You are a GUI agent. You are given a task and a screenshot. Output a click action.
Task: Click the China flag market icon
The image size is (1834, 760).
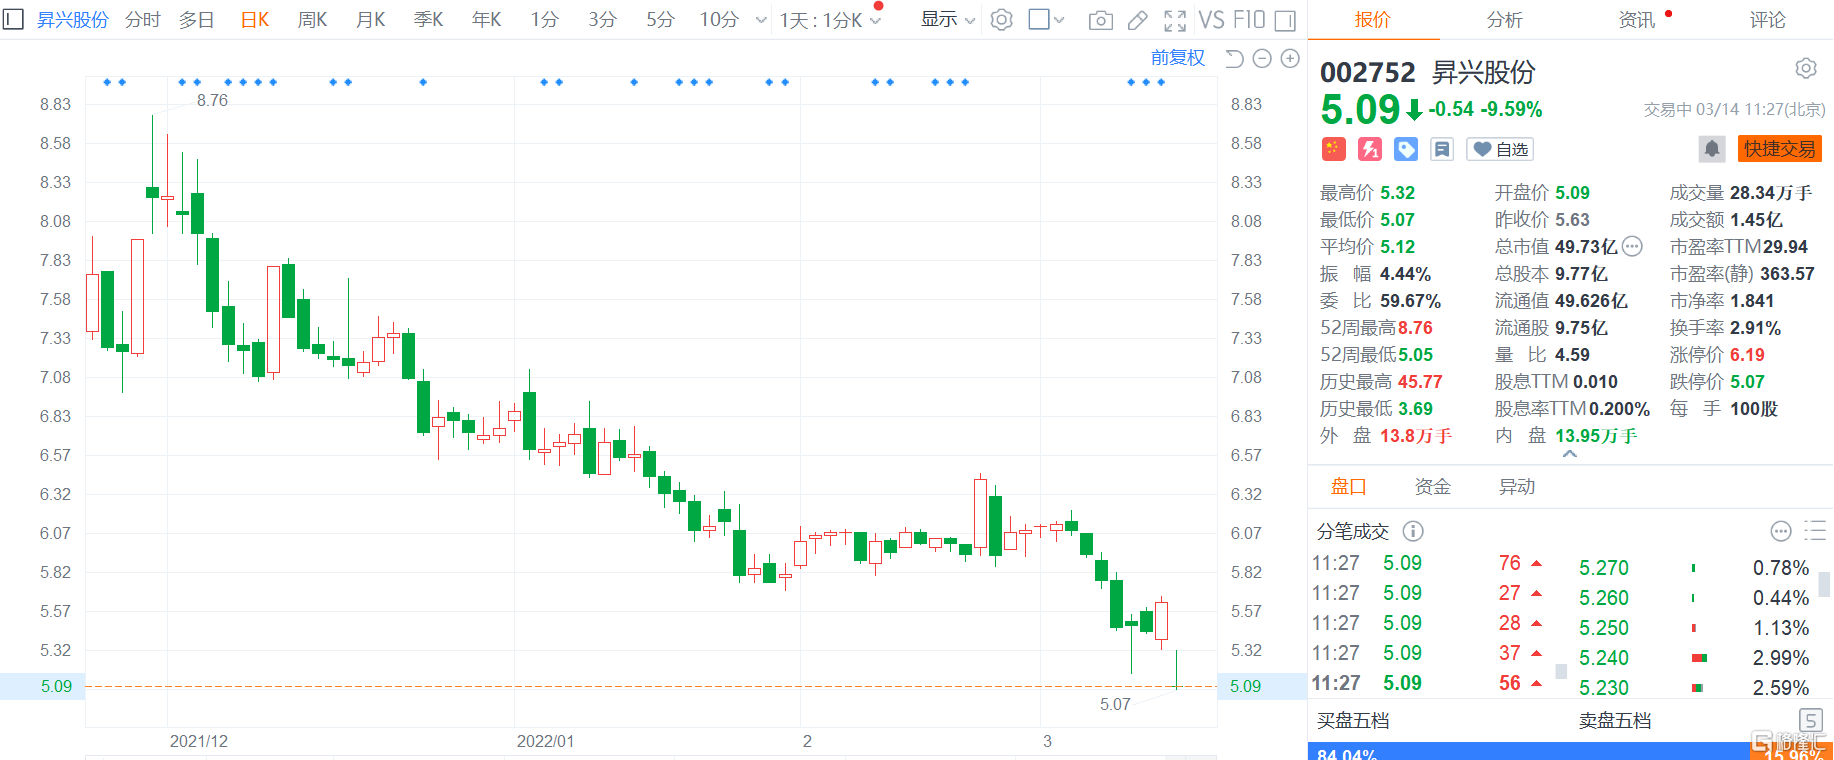1333,149
